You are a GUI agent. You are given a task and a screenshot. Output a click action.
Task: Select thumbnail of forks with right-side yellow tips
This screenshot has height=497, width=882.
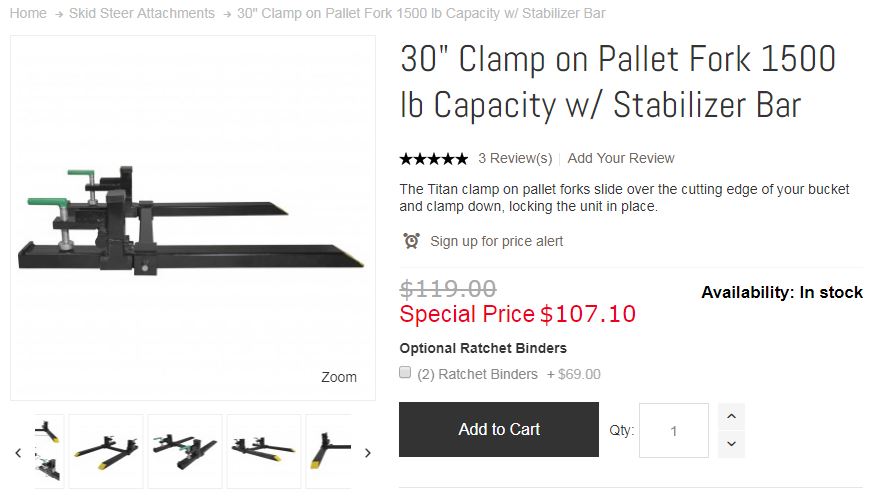264,451
